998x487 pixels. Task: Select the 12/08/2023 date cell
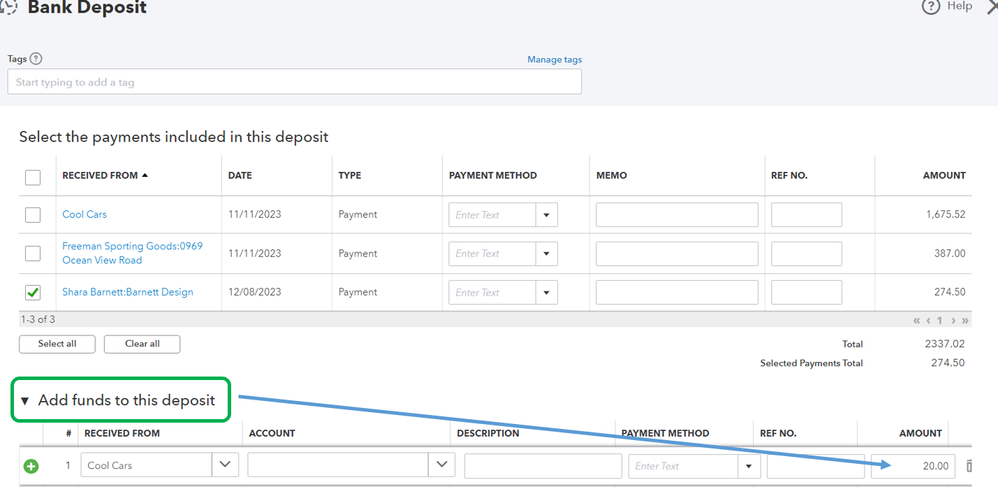[x=255, y=292]
